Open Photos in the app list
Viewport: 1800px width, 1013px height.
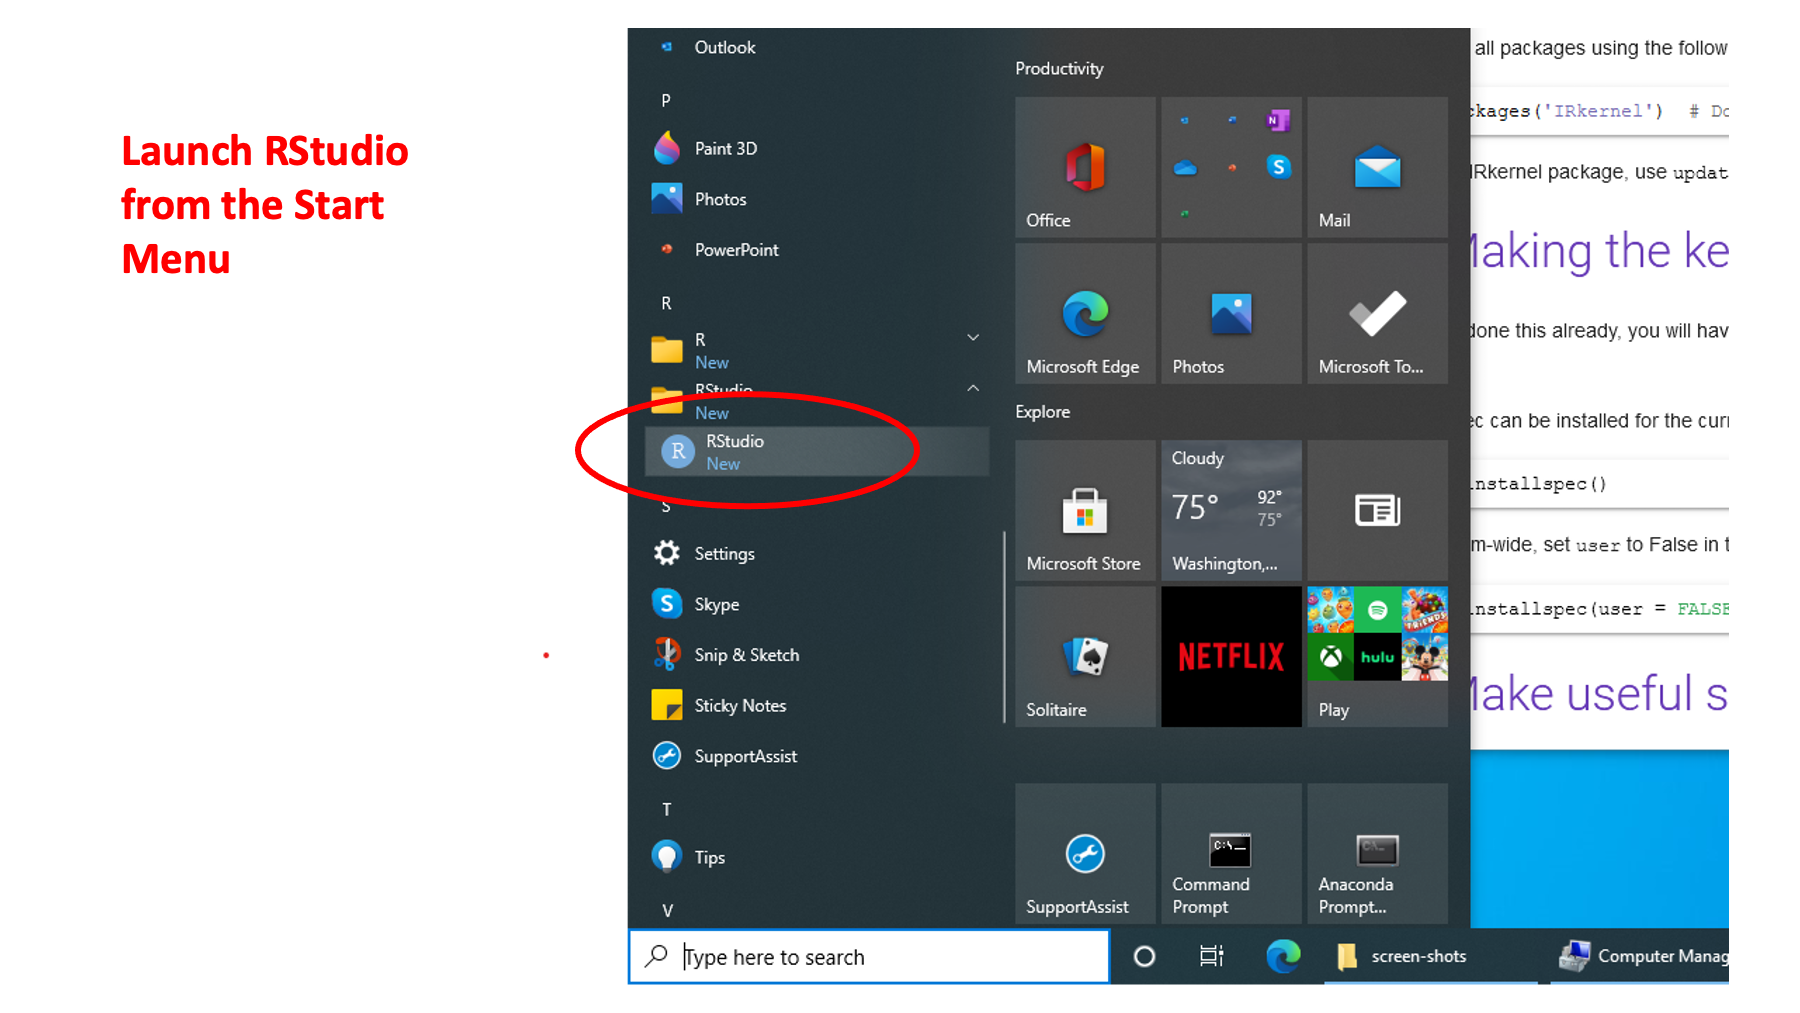815,199
